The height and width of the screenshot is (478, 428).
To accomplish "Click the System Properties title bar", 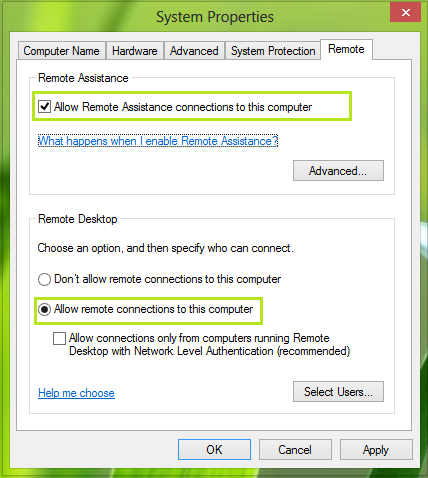I will pyautogui.click(x=215, y=17).
